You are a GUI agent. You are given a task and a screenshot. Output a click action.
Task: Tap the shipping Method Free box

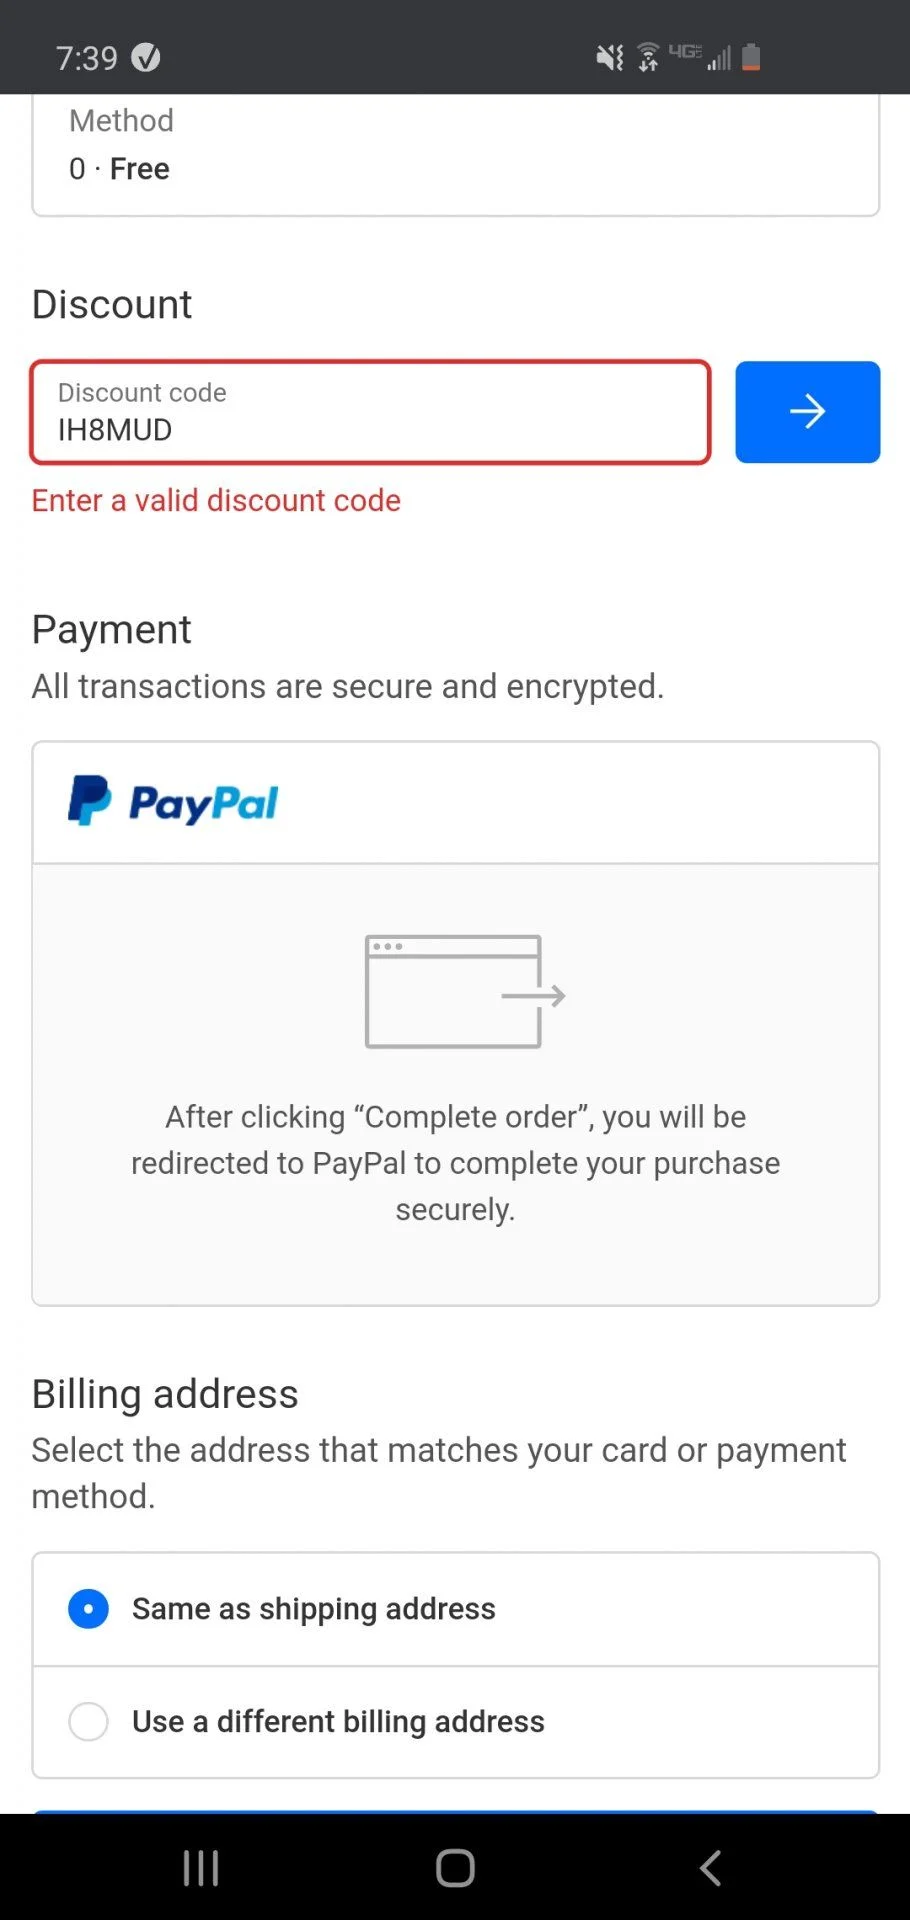(455, 155)
